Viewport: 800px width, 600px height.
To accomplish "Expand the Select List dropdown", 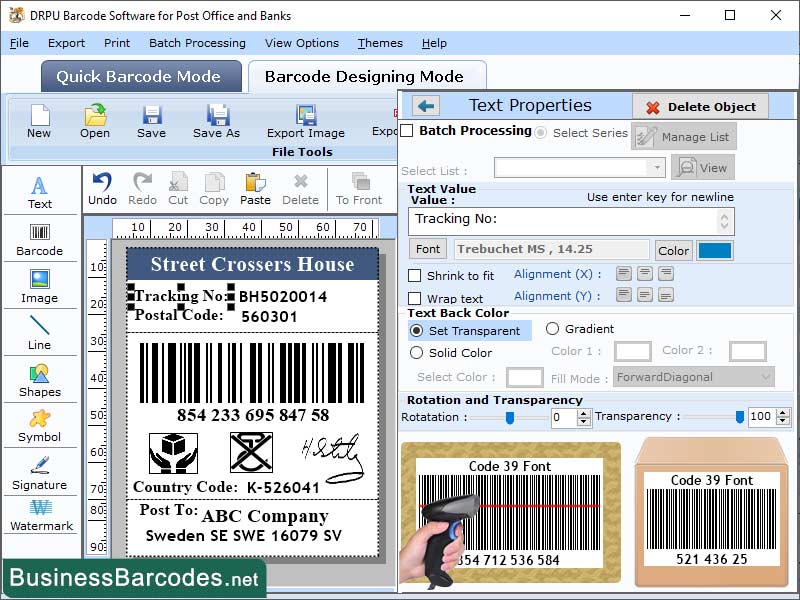I will (580, 167).
